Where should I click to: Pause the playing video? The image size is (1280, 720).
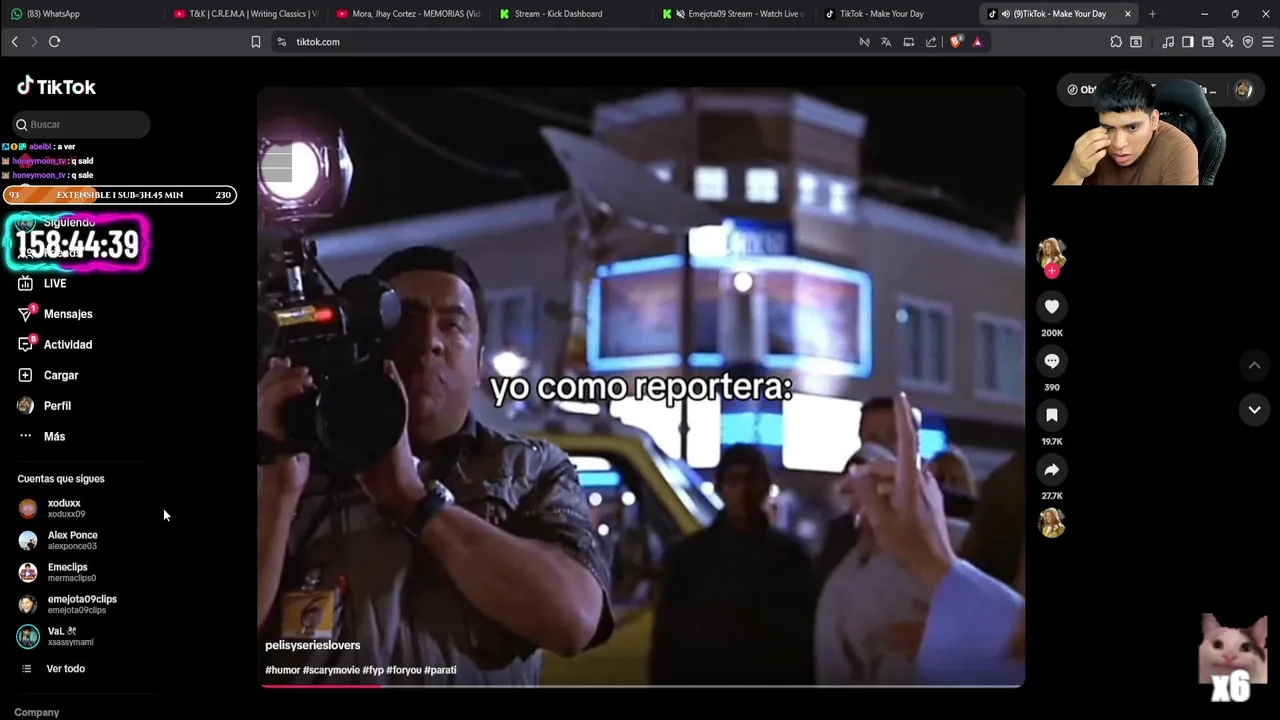(641, 386)
